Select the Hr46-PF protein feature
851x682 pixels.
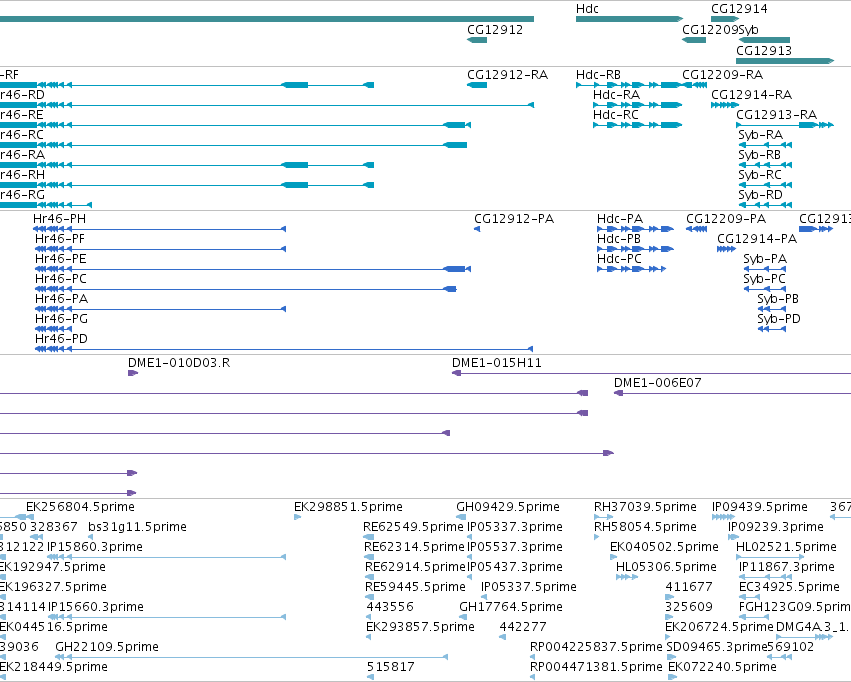tap(161, 249)
